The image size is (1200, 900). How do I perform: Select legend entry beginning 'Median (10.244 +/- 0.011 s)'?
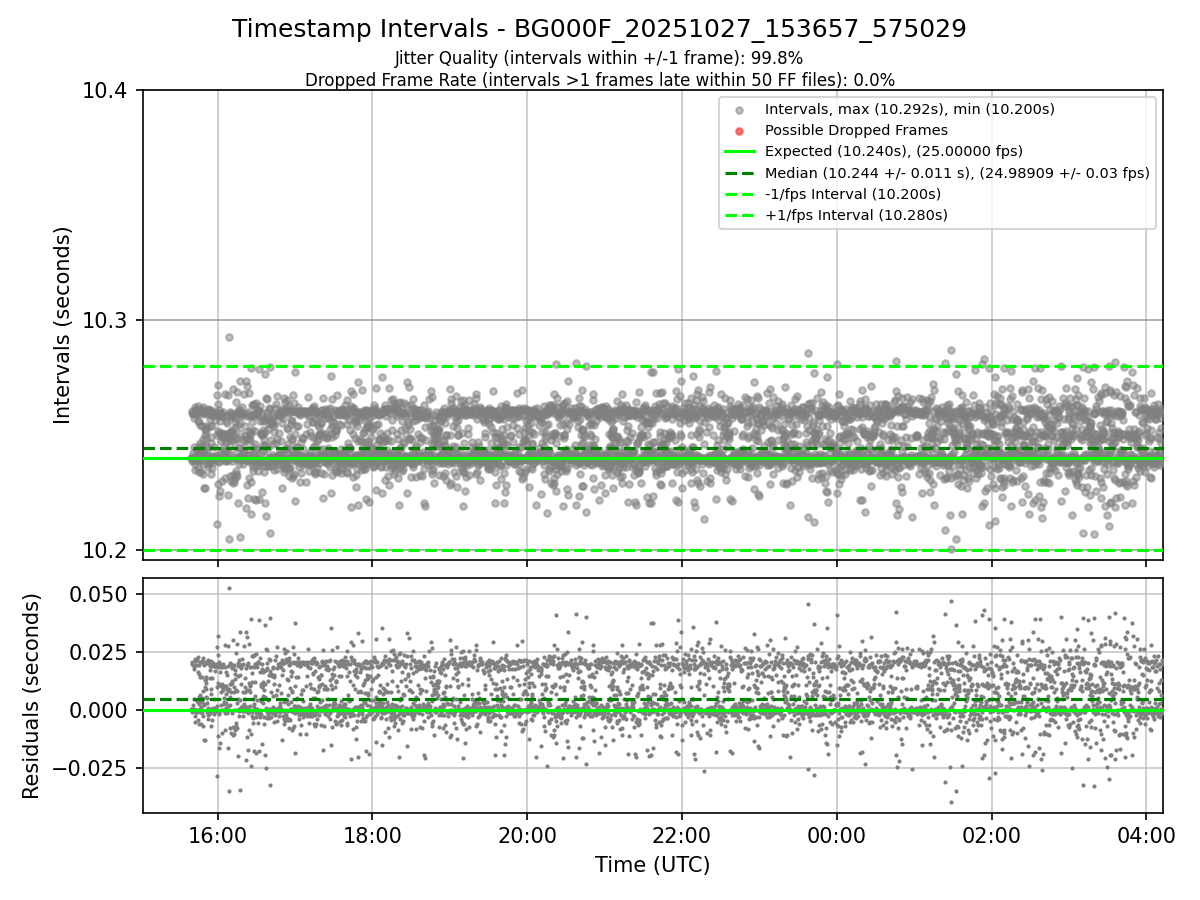(957, 173)
